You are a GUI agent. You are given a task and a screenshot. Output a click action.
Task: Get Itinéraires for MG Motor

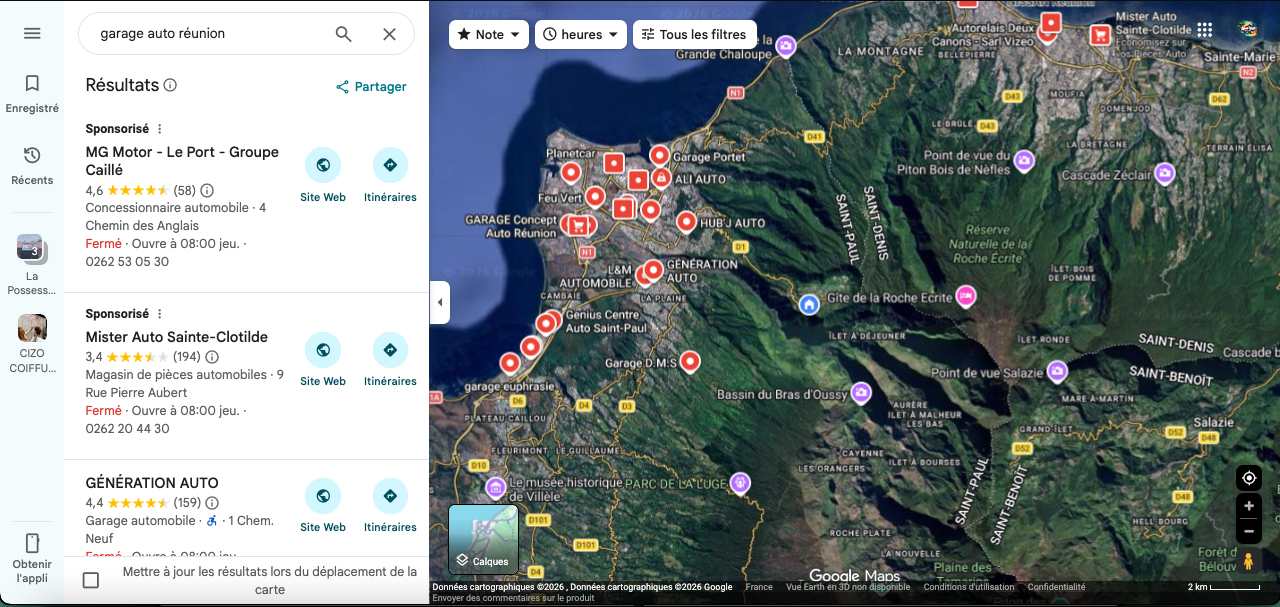pos(390,176)
